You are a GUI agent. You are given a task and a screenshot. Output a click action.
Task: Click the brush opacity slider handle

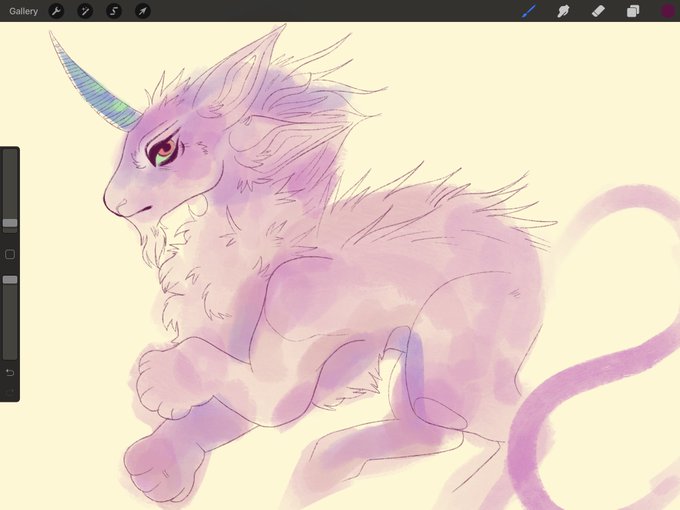click(x=10, y=280)
